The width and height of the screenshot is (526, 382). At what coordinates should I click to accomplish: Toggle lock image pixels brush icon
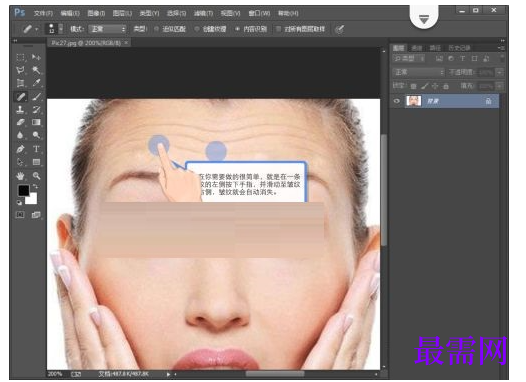pos(425,86)
